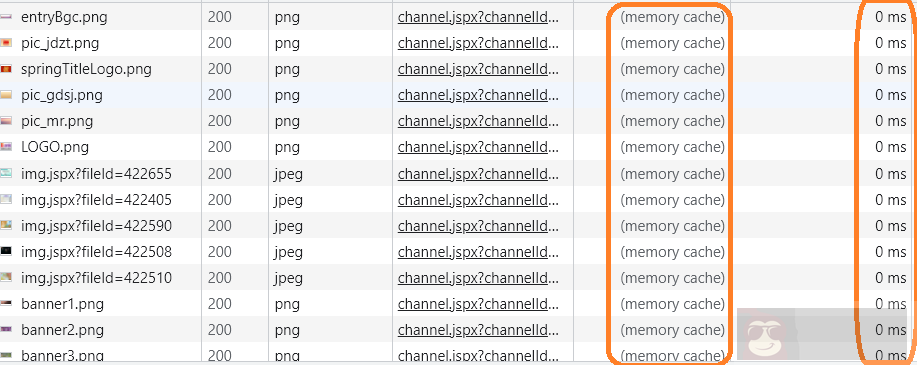This screenshot has height=365, width=917.
Task: Open initiator link for img.jspx?fileId=422508
Action: pyautogui.click(x=478, y=252)
